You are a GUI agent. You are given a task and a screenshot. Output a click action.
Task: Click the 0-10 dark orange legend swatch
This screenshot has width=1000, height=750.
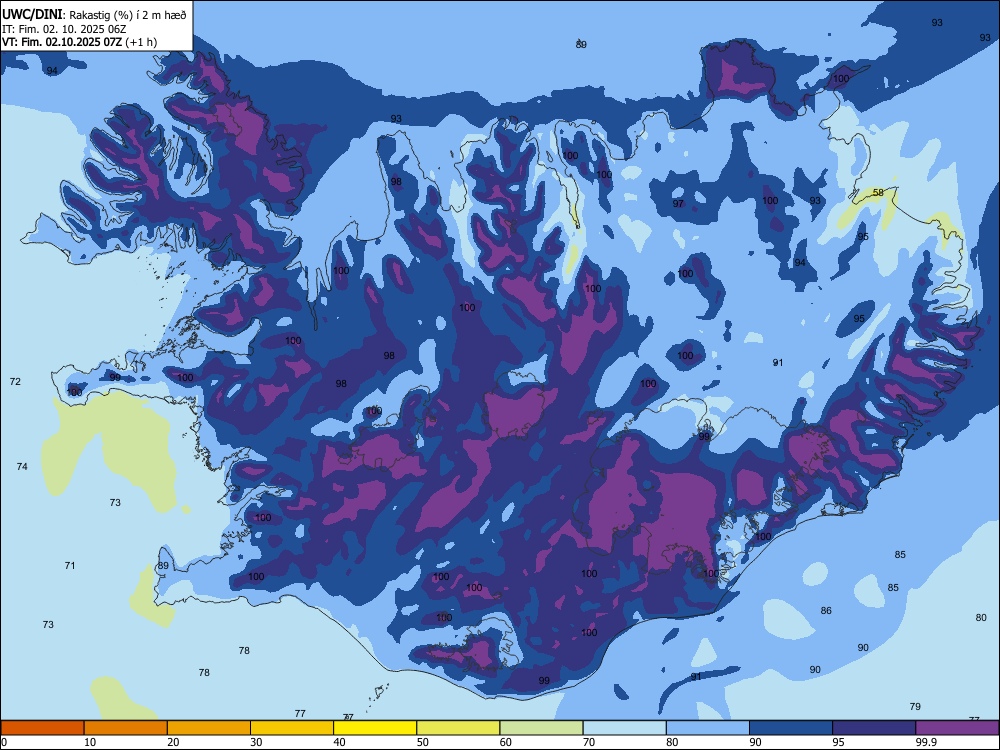[42, 728]
